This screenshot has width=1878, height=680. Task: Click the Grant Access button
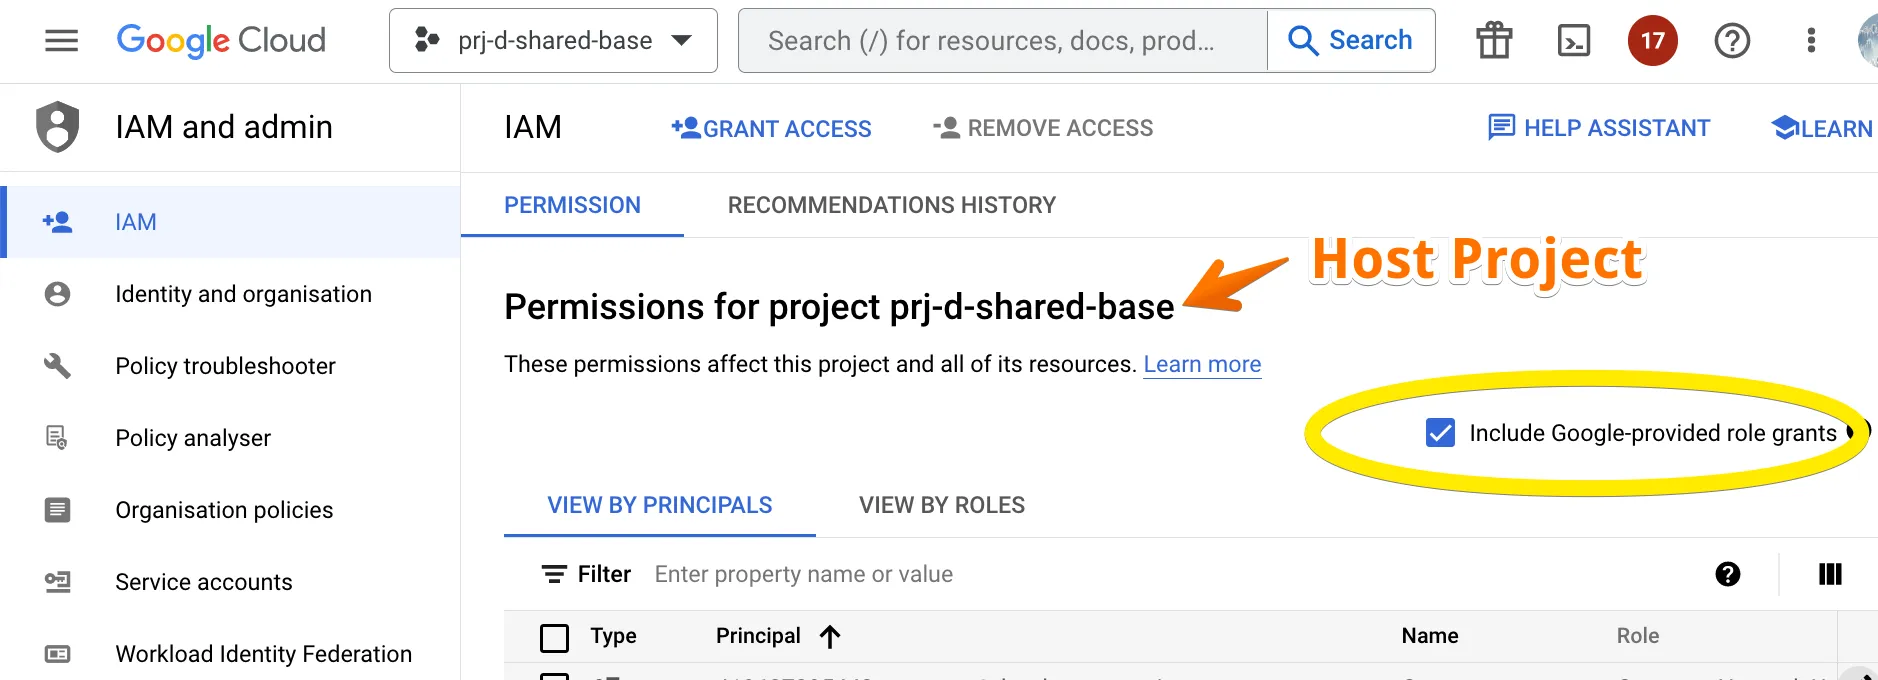[771, 128]
